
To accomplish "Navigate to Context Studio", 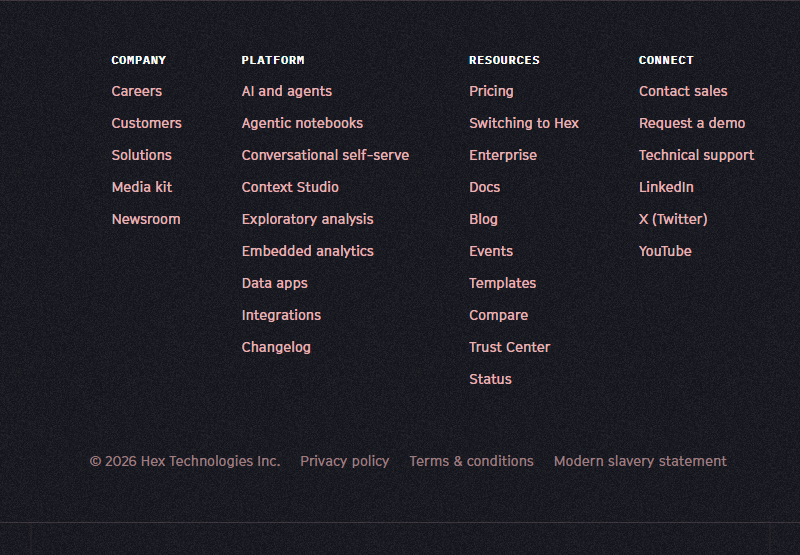I will click(290, 187).
